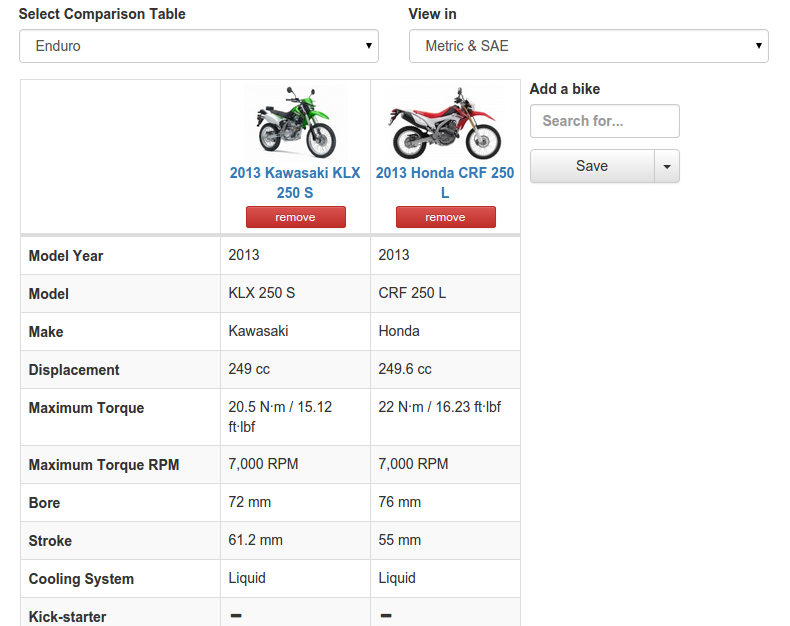Click the Add a bike heading
The image size is (790, 626).
click(x=565, y=89)
